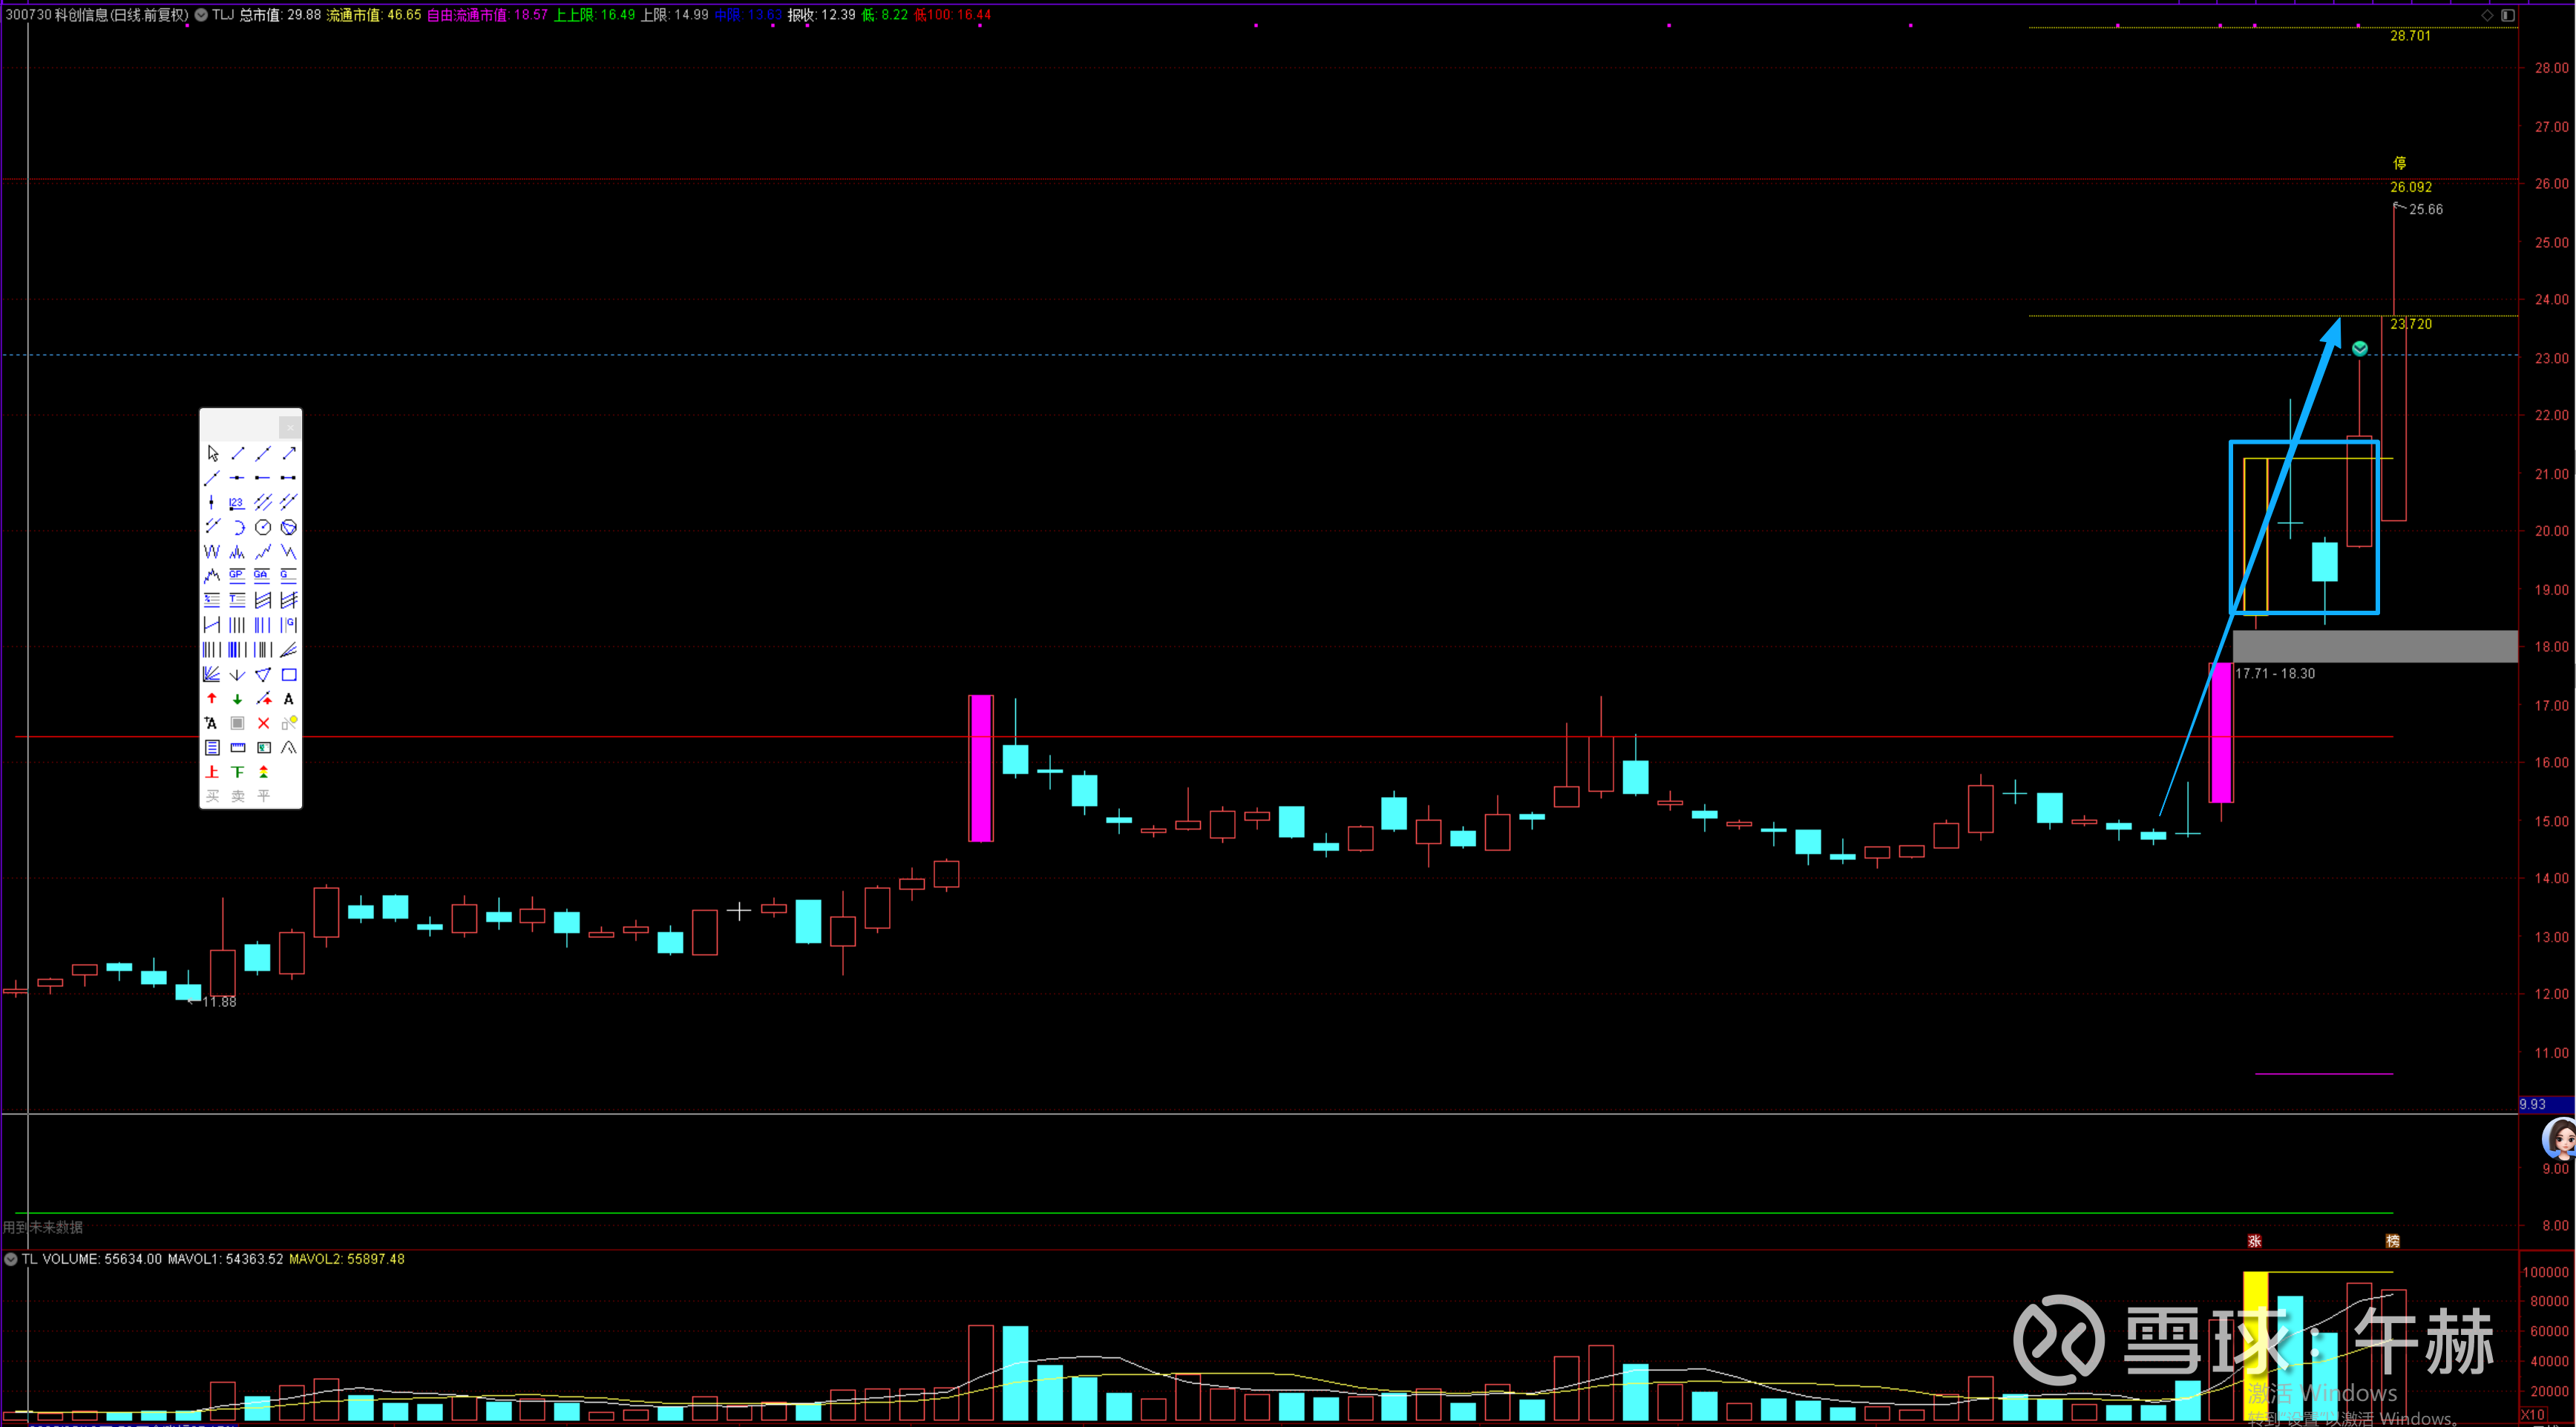
Task: Click the stock title 300730 科创信息
Action: pyautogui.click(x=97, y=15)
